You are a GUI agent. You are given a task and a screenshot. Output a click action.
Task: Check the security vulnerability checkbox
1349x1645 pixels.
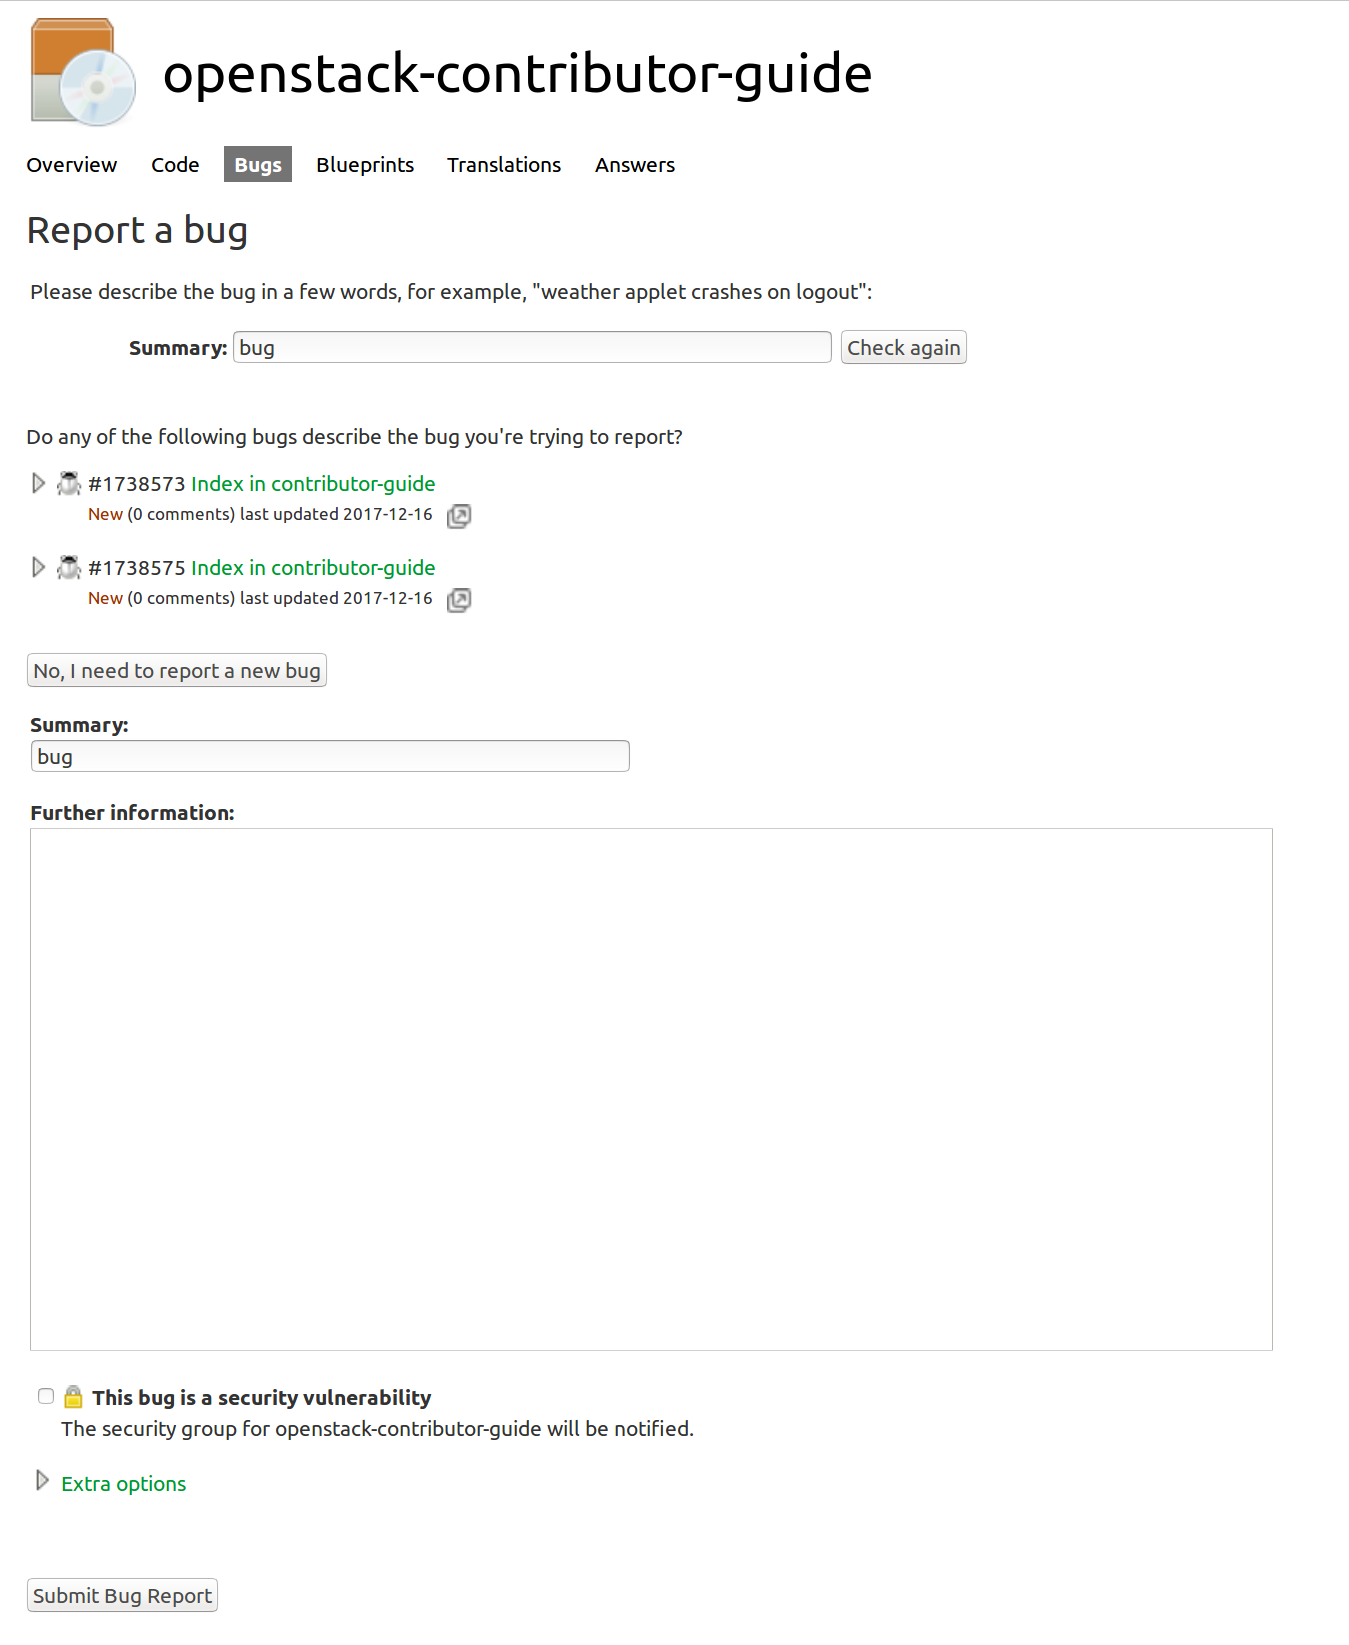click(x=46, y=1396)
